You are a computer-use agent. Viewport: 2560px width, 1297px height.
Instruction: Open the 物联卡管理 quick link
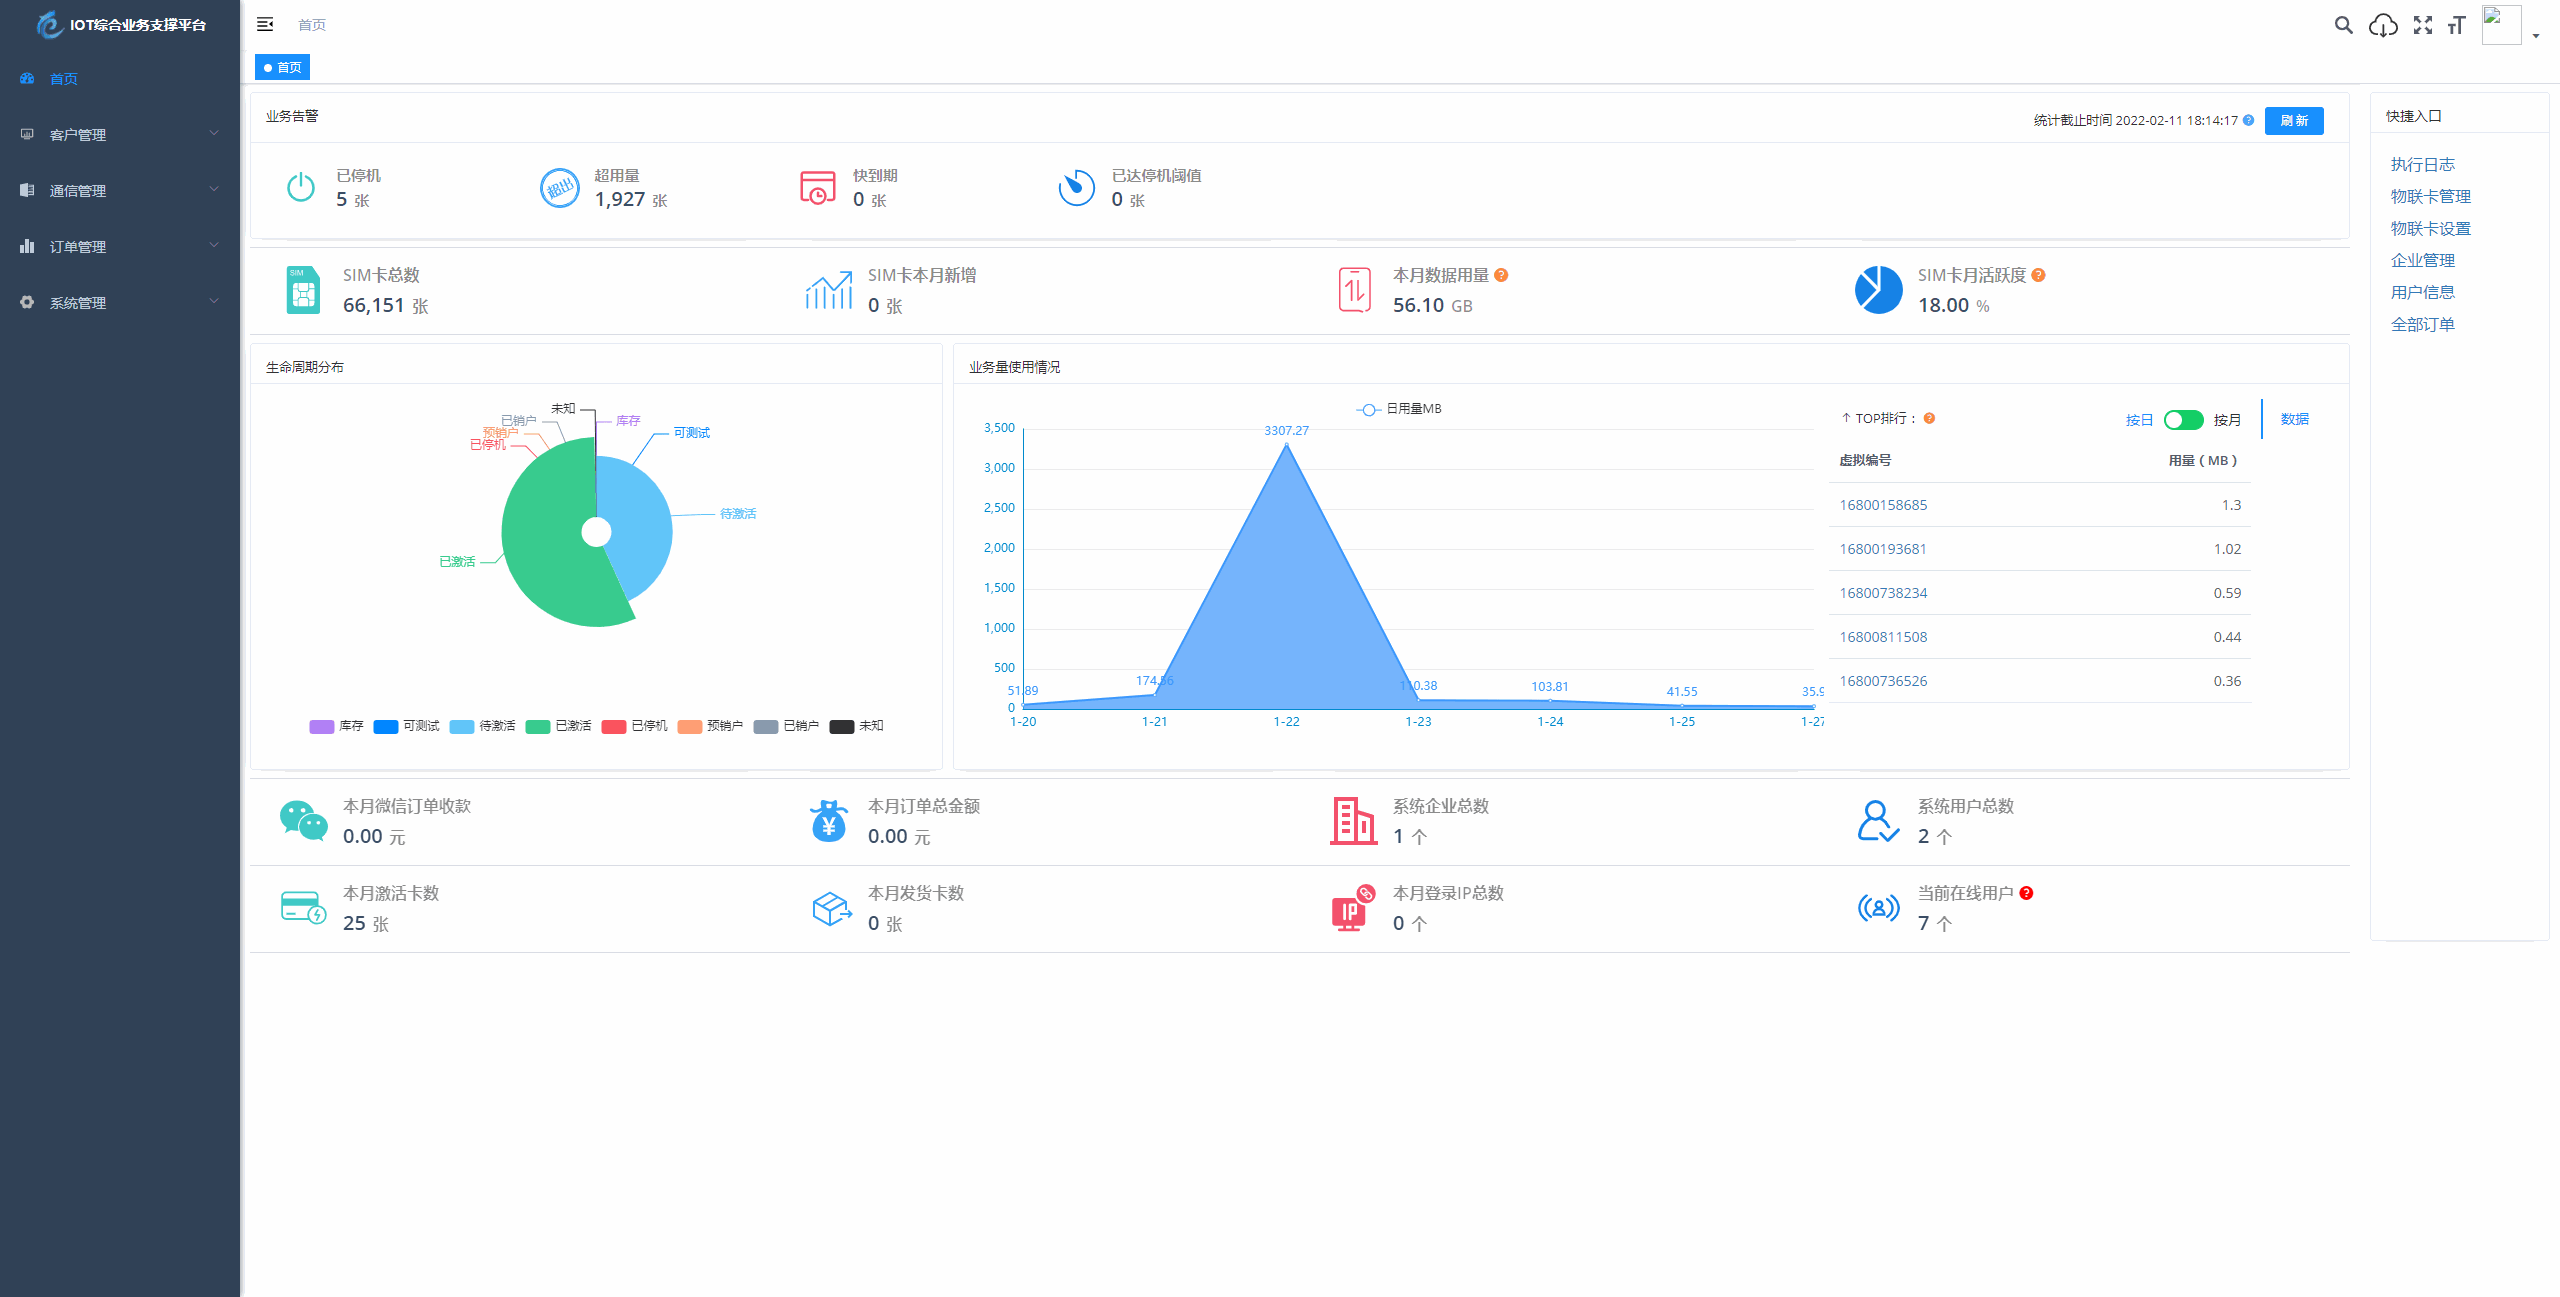pyautogui.click(x=2430, y=196)
